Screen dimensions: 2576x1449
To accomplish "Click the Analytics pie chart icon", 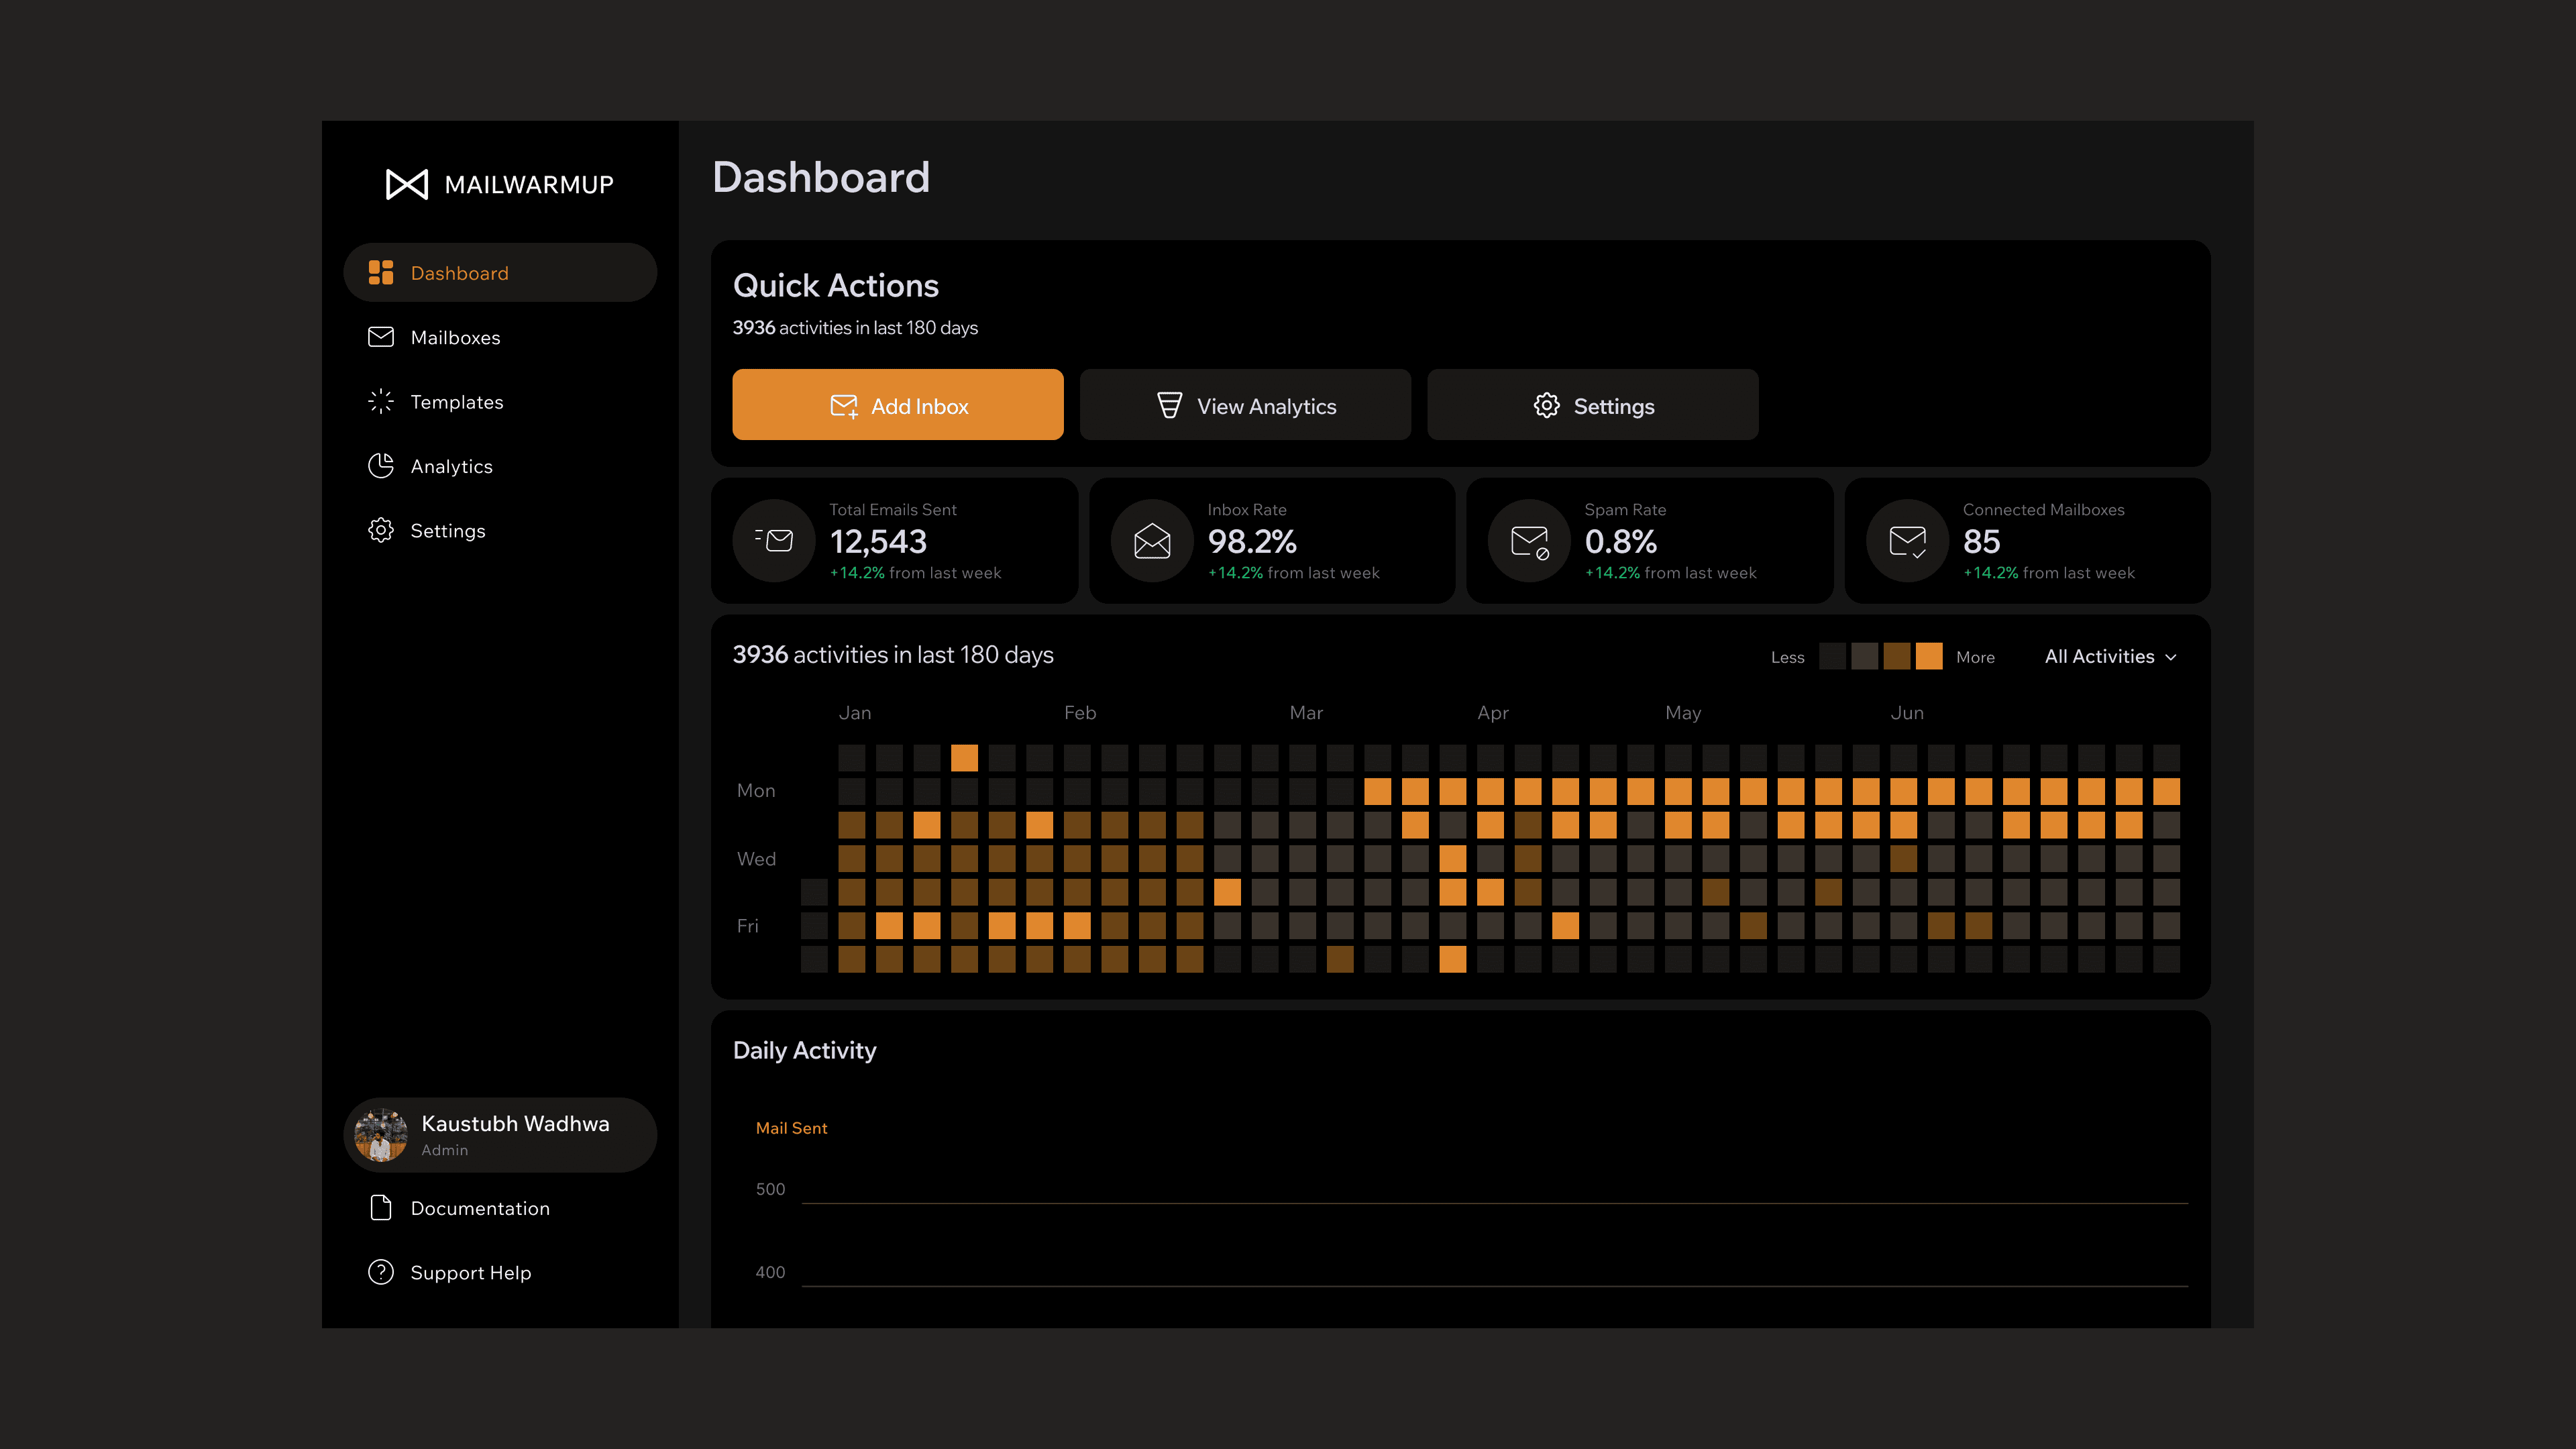I will click(x=381, y=466).
